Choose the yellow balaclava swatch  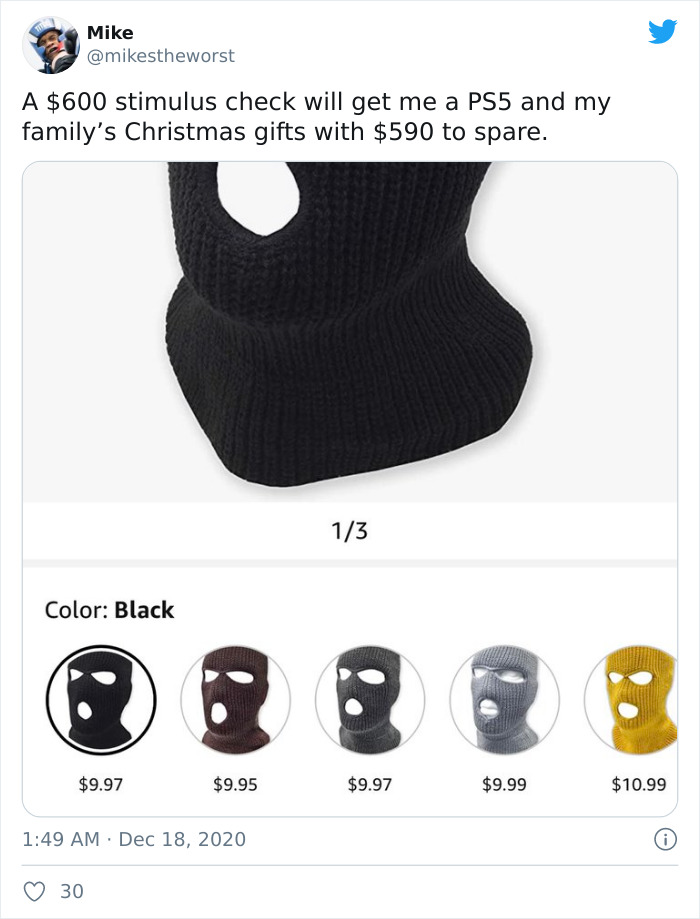point(632,700)
